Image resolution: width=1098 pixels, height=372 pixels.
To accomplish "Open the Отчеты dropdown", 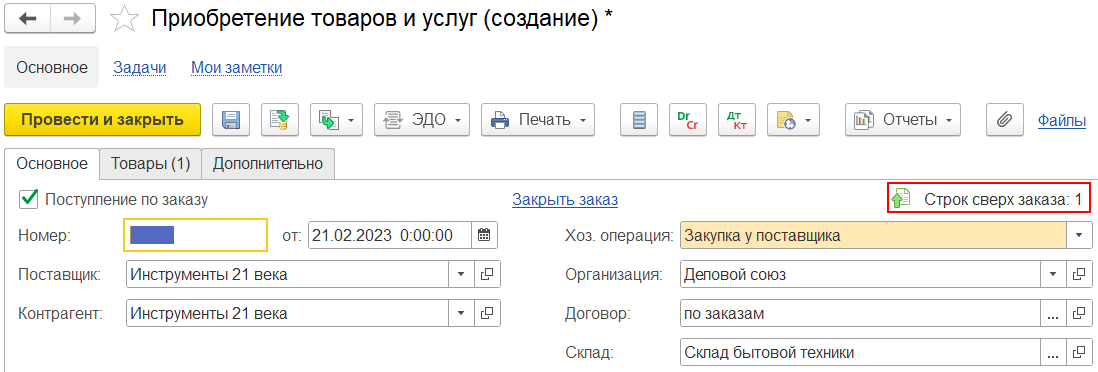I will [x=903, y=120].
